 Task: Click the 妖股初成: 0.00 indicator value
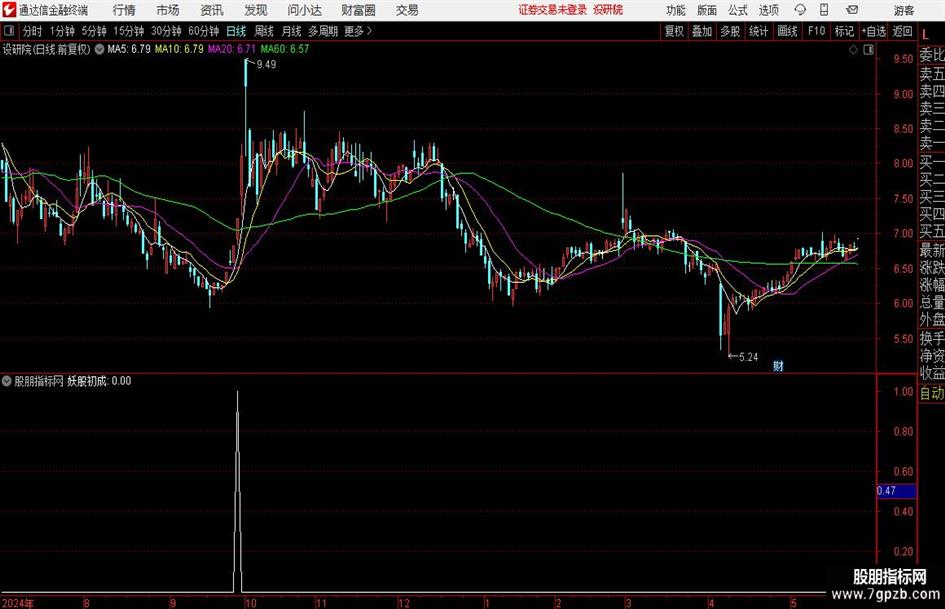point(99,381)
